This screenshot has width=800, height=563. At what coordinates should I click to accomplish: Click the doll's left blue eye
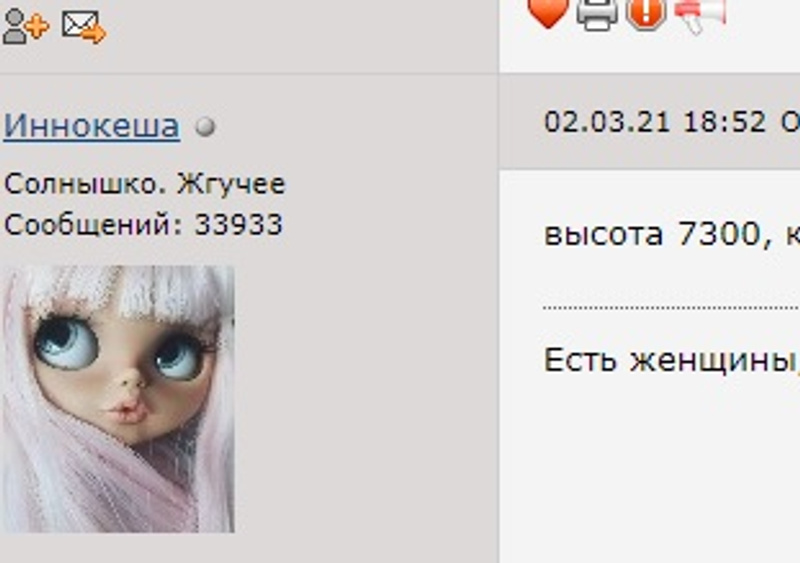pyautogui.click(x=66, y=342)
